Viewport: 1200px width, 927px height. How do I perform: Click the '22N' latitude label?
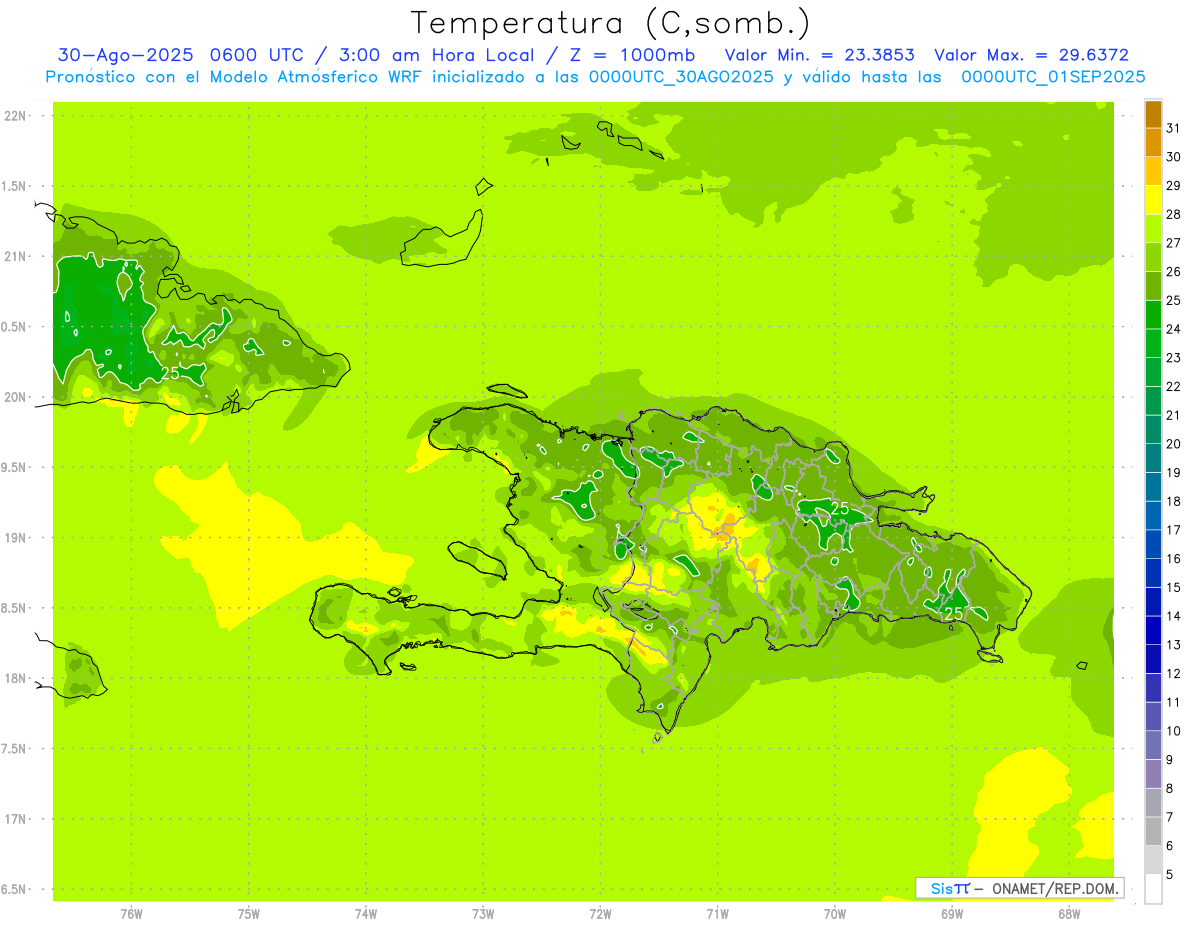pos(16,116)
